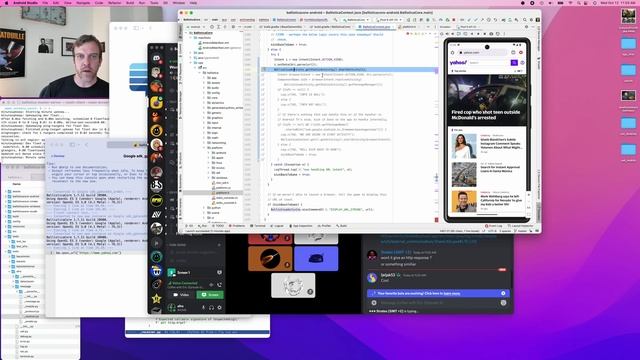Open the top desktop image file icon

(x=628, y=16)
